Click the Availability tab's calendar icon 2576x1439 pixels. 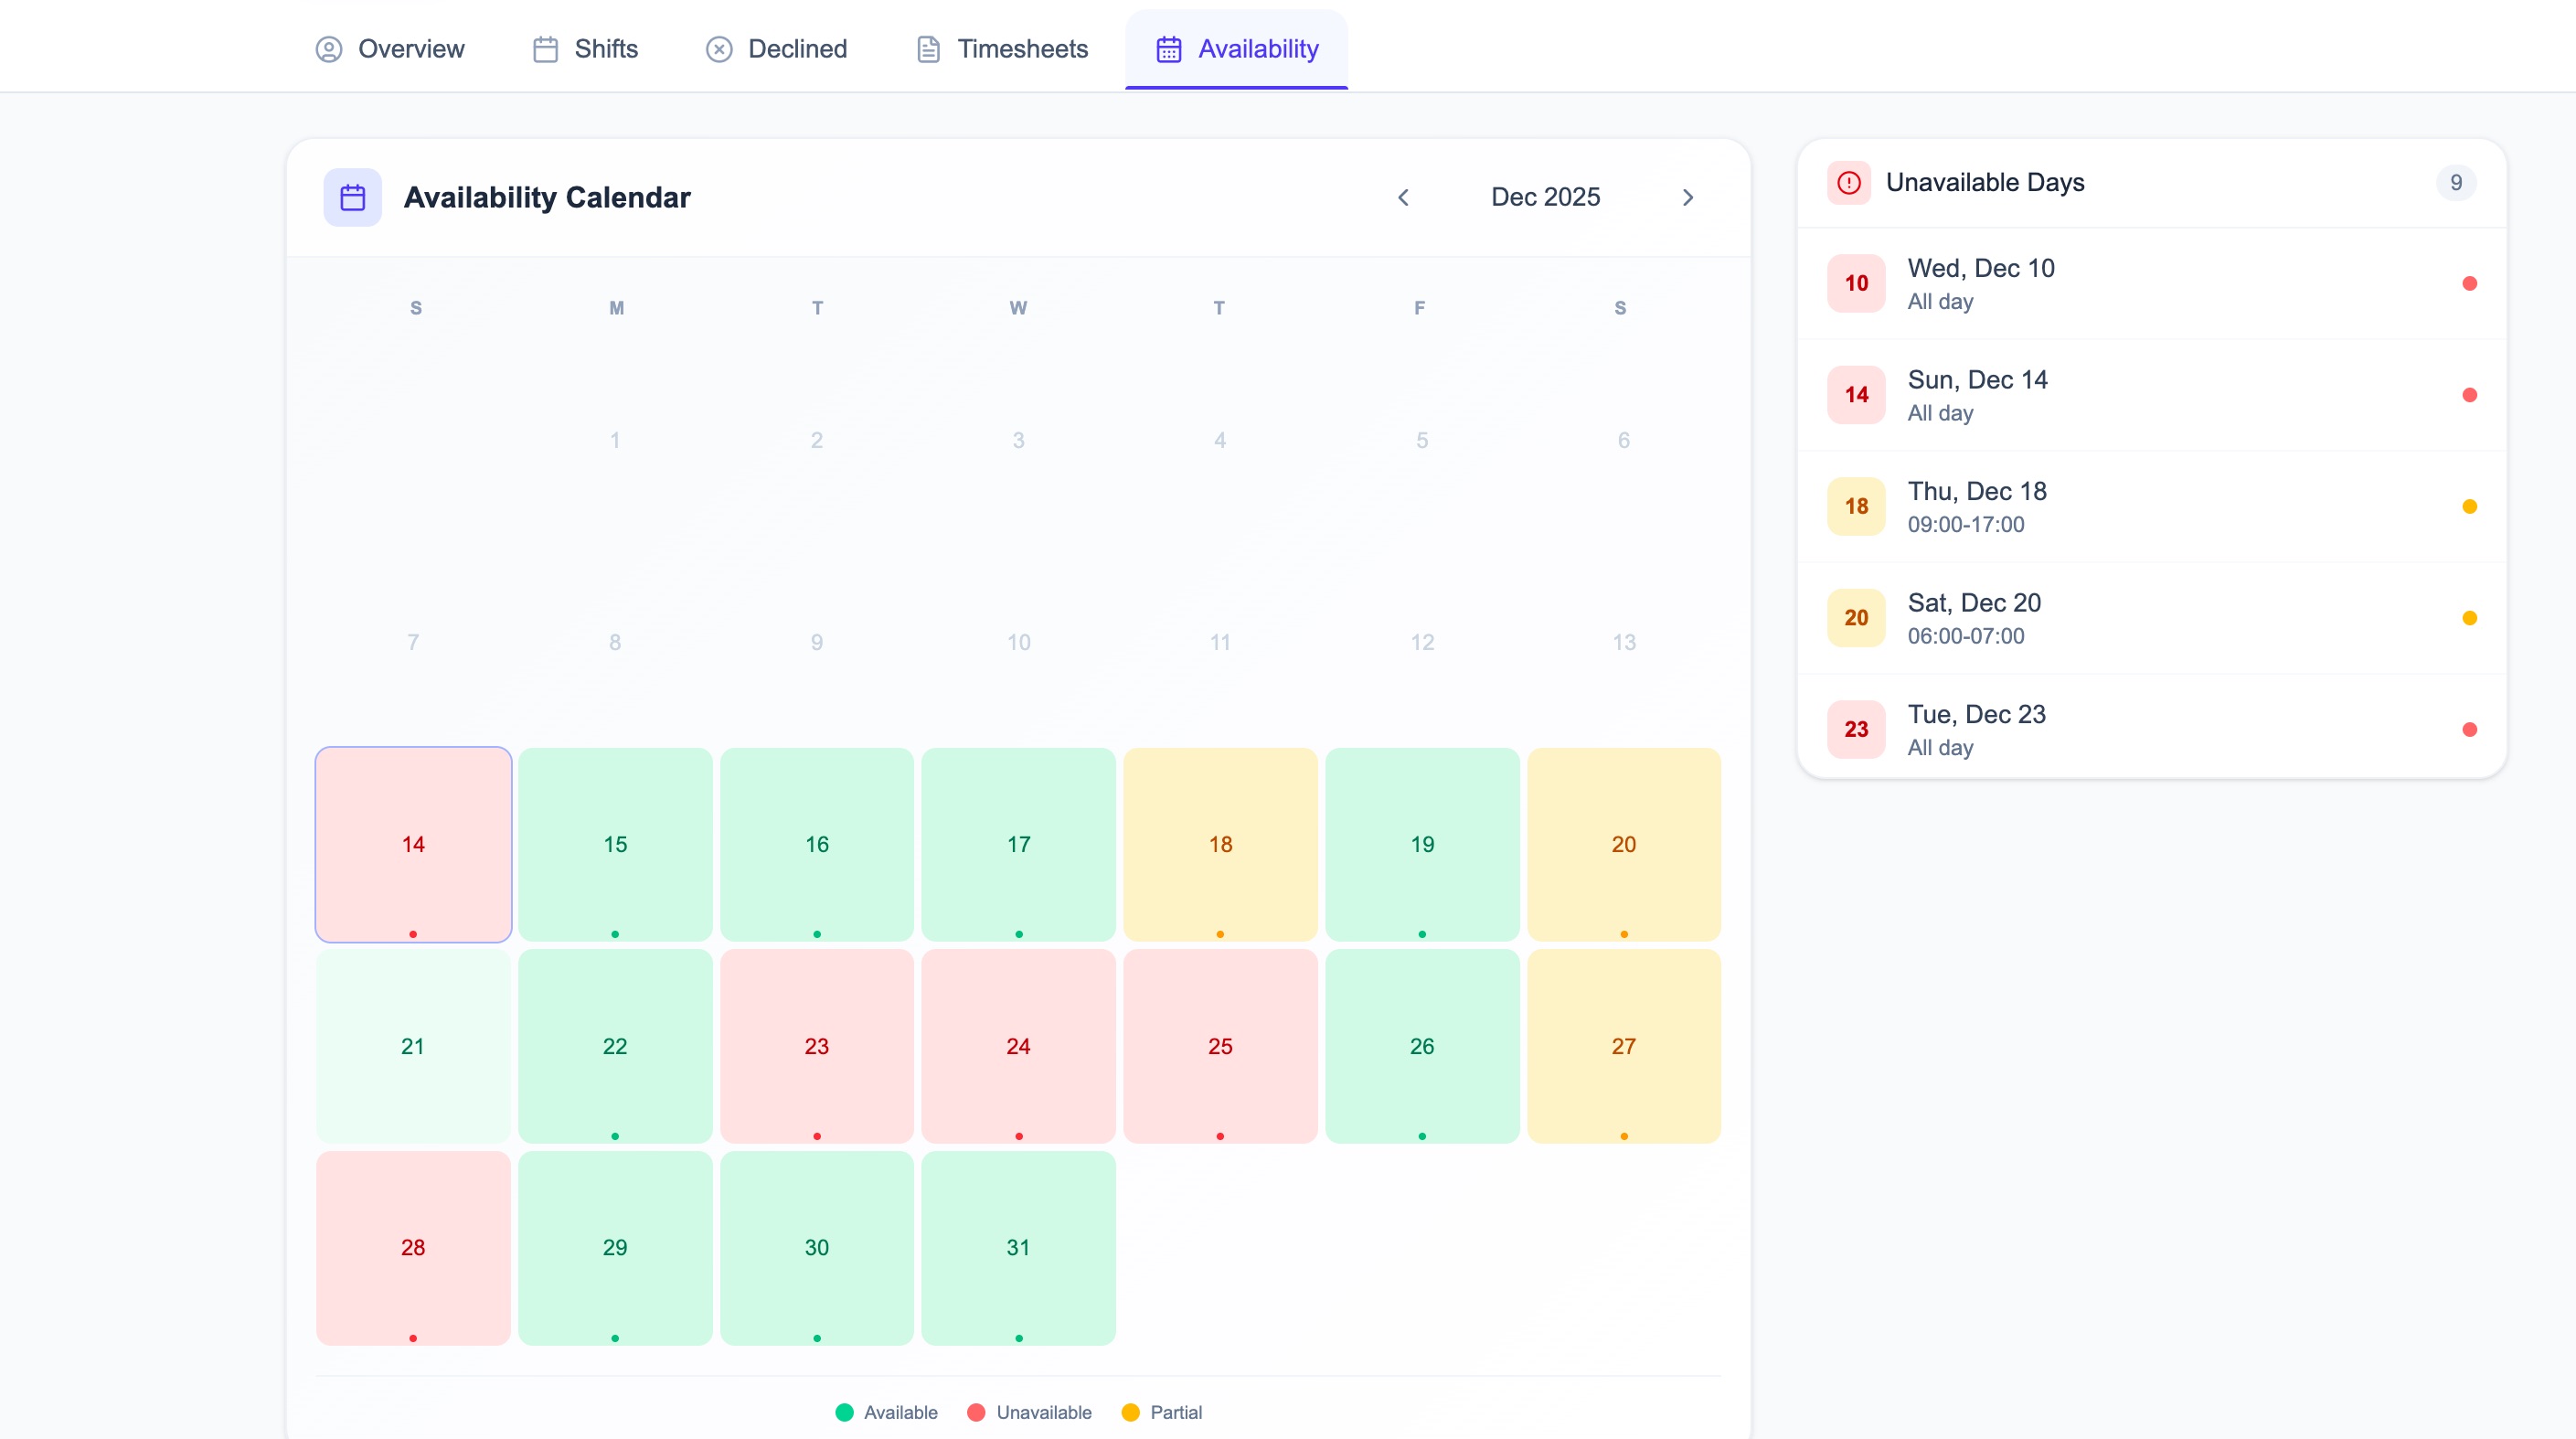tap(1168, 49)
